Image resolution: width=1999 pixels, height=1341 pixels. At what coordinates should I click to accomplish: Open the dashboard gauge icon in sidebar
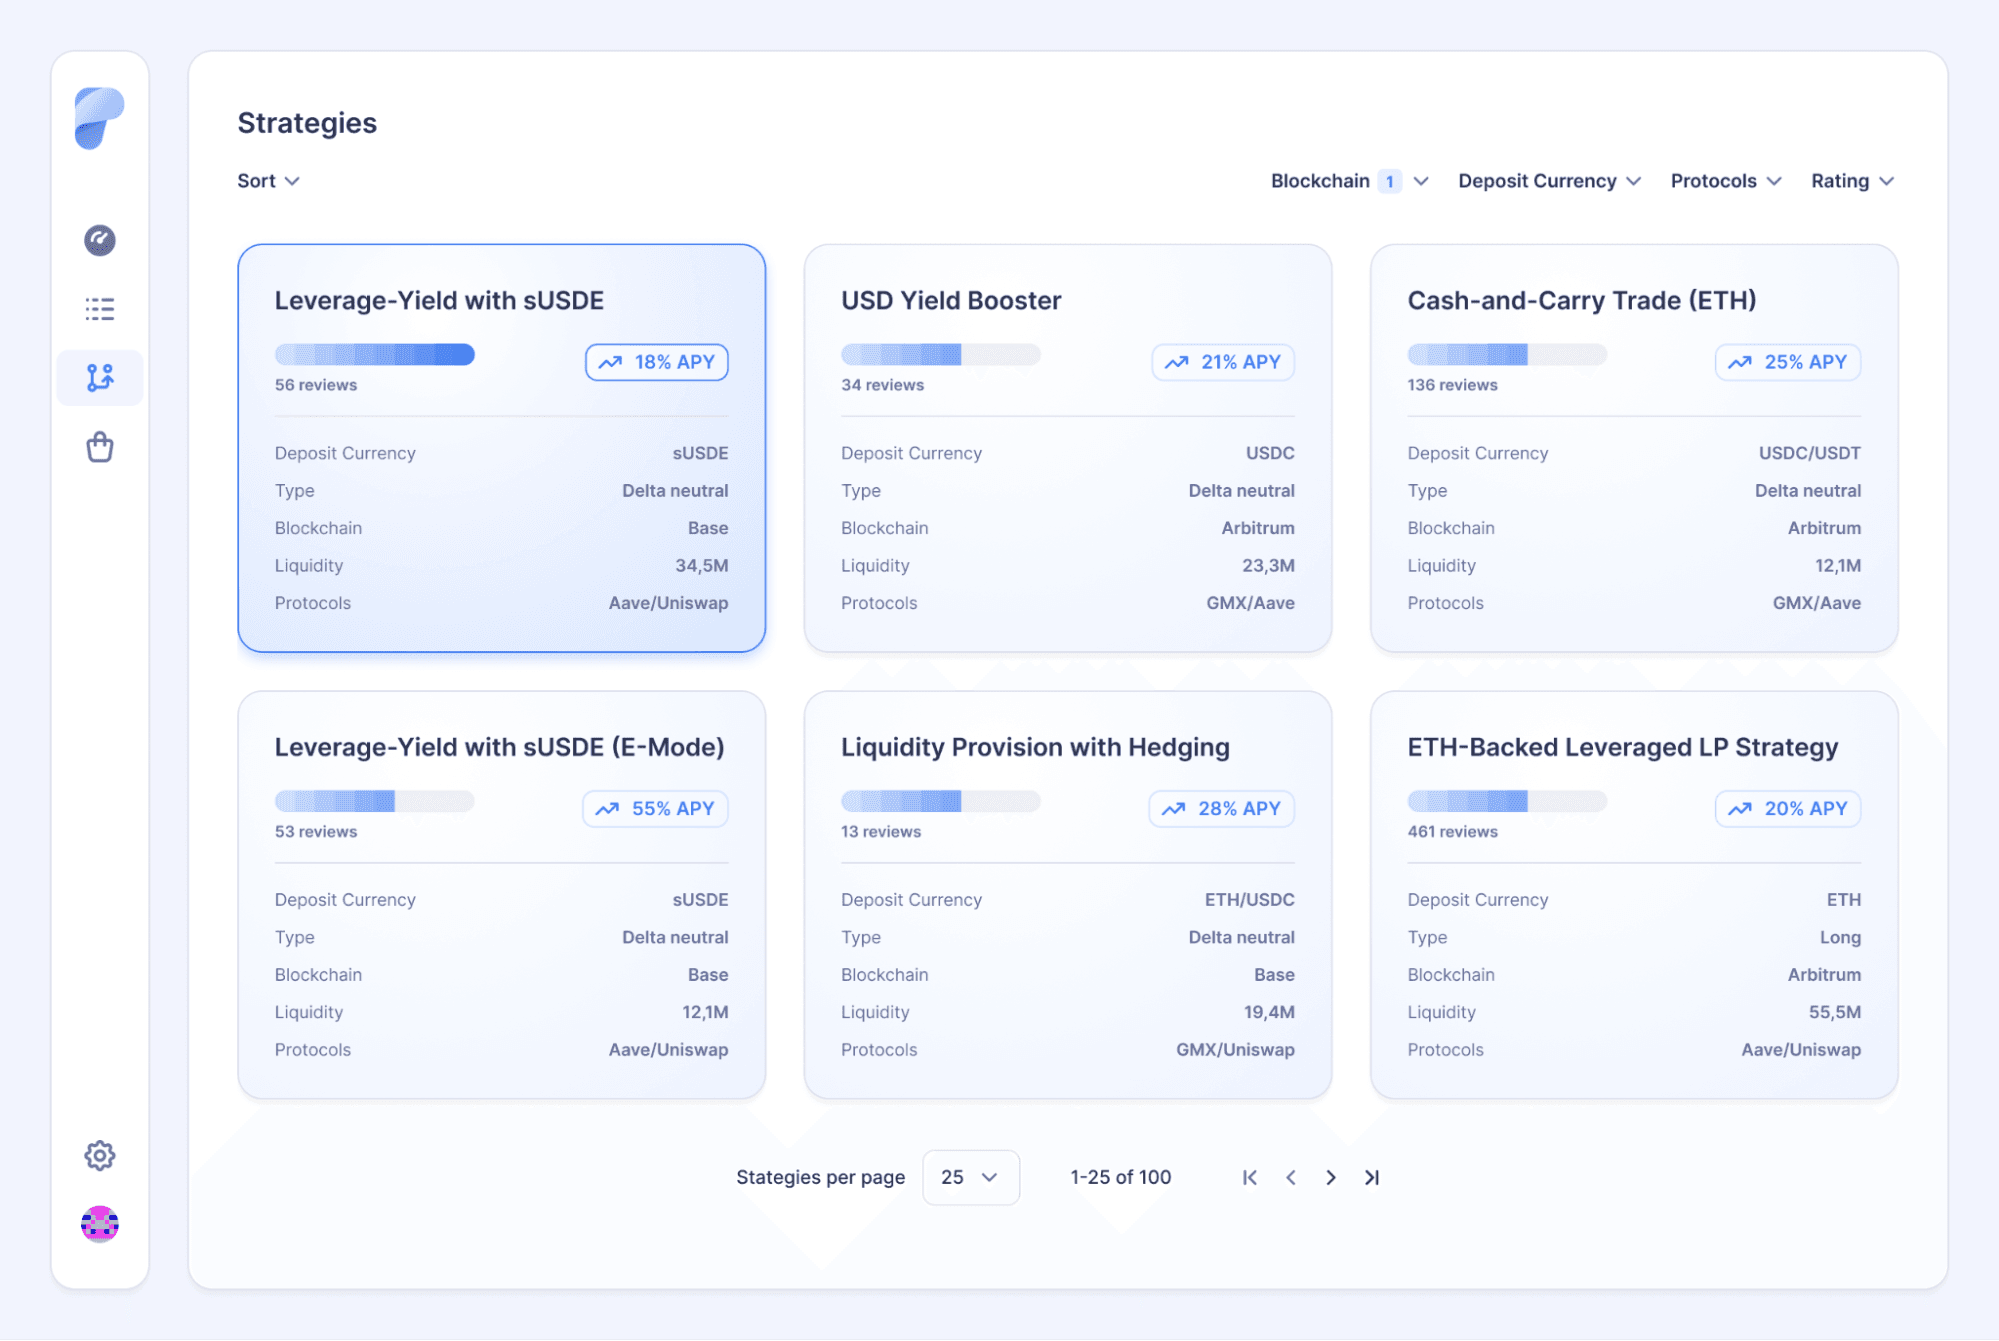click(x=99, y=240)
